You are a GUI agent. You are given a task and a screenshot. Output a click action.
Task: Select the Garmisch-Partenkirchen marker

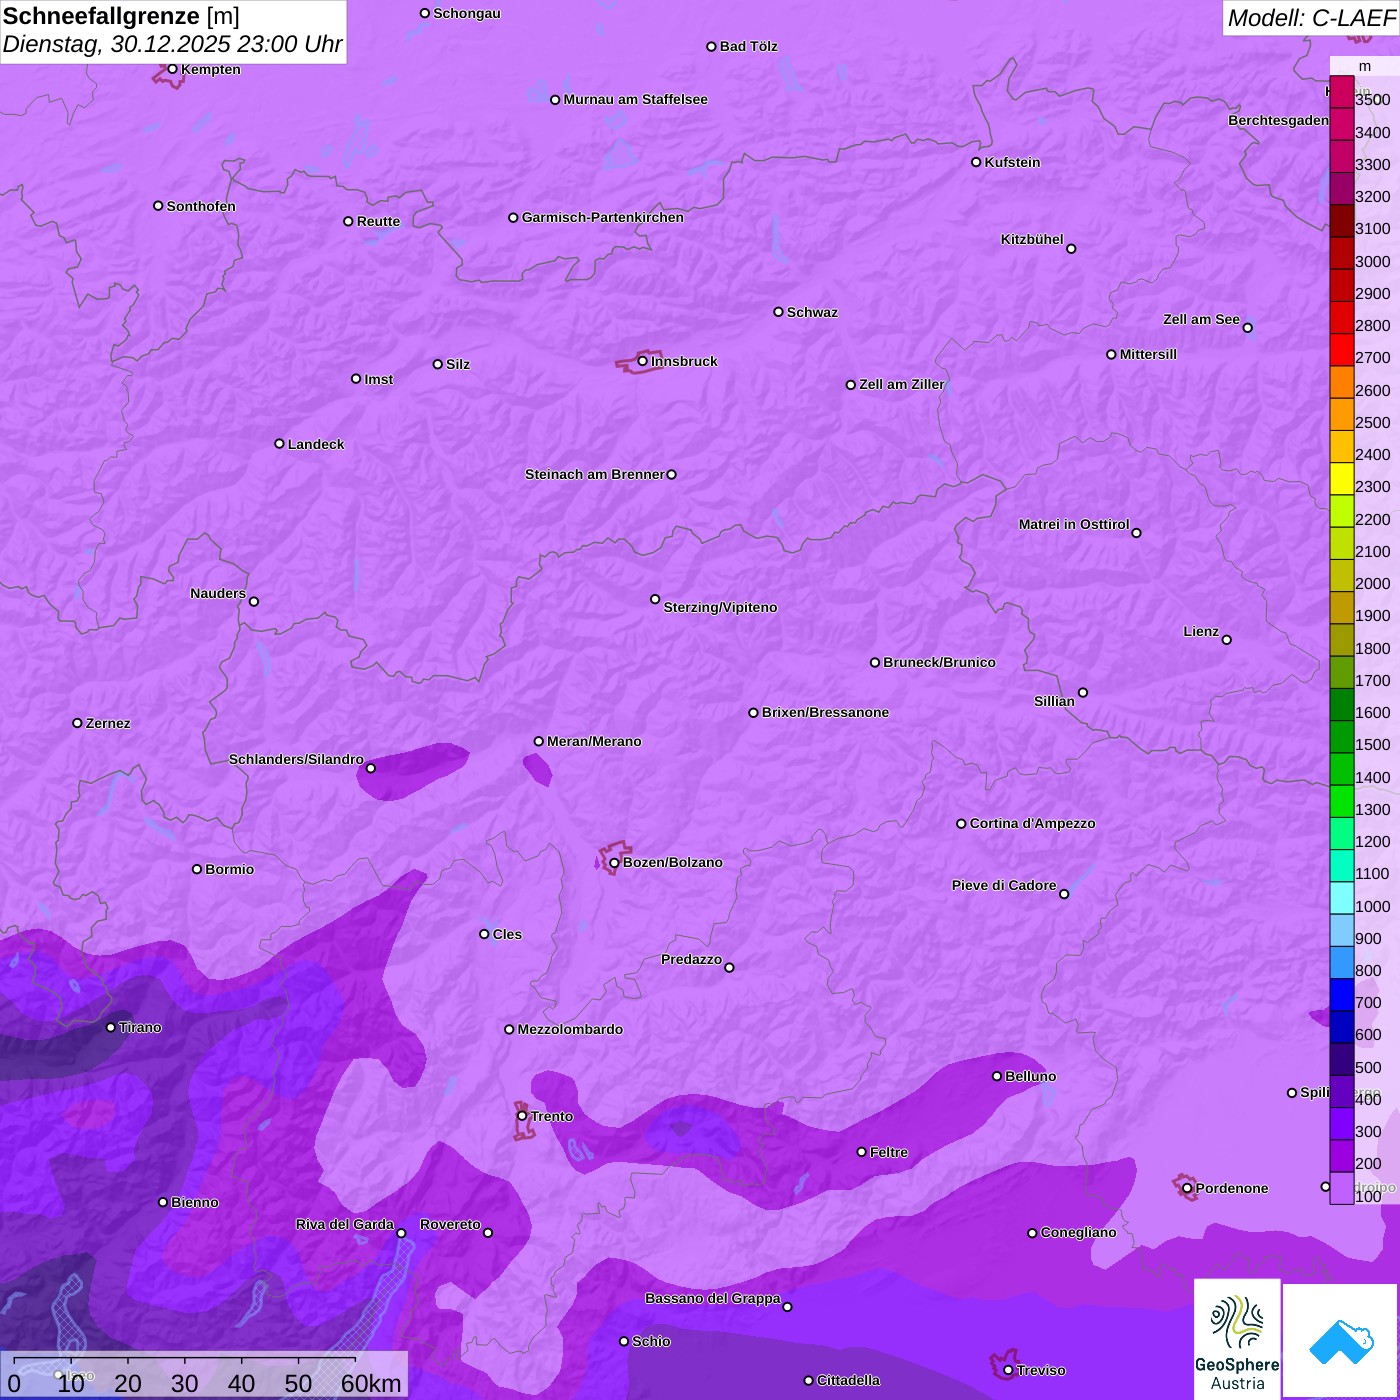[514, 218]
